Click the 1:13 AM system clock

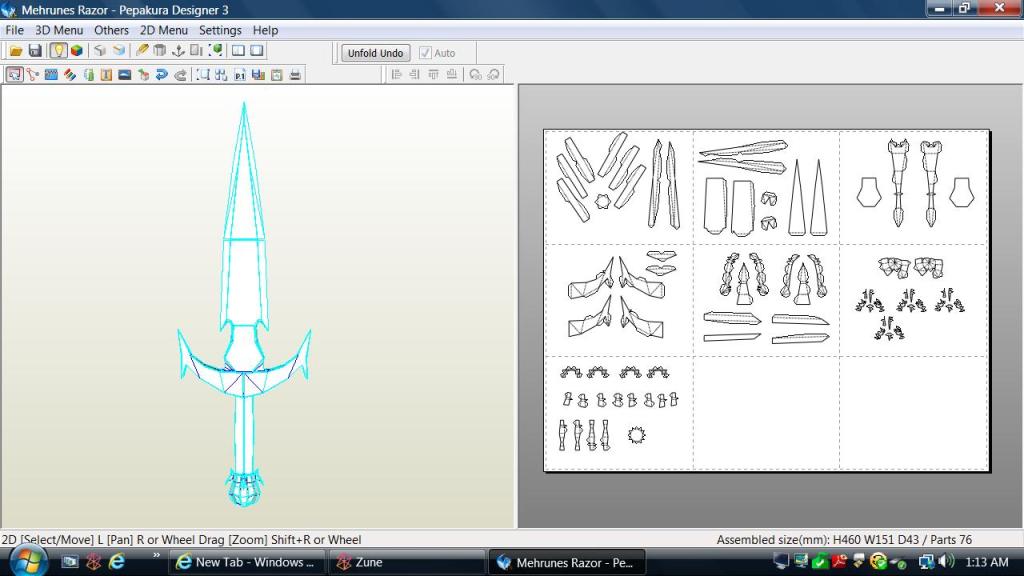(987, 562)
